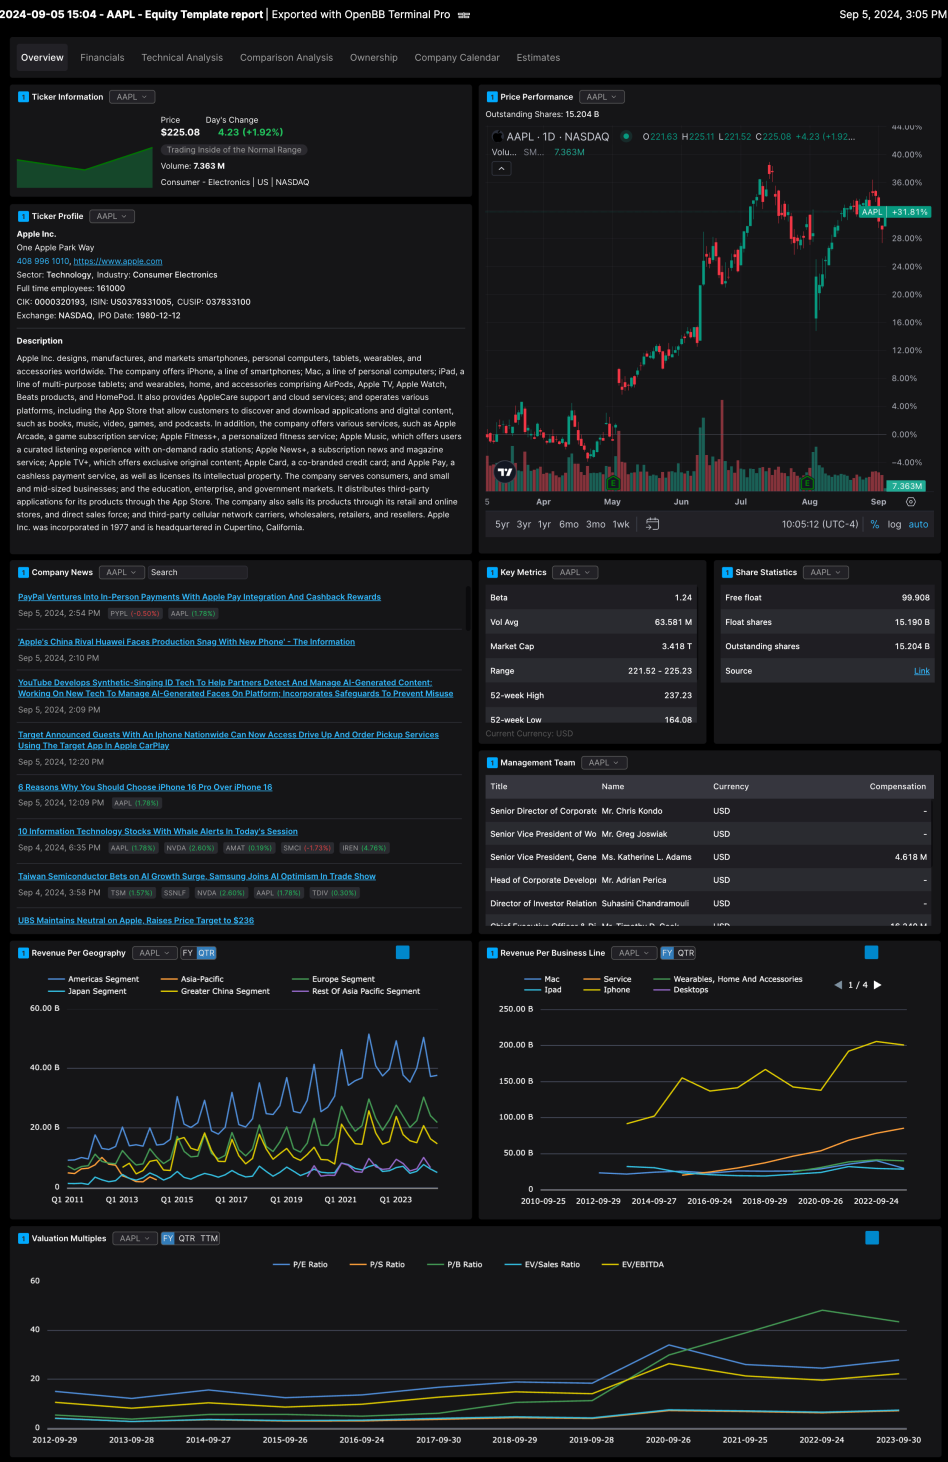Click the Price Performance widget number badge

click(492, 97)
